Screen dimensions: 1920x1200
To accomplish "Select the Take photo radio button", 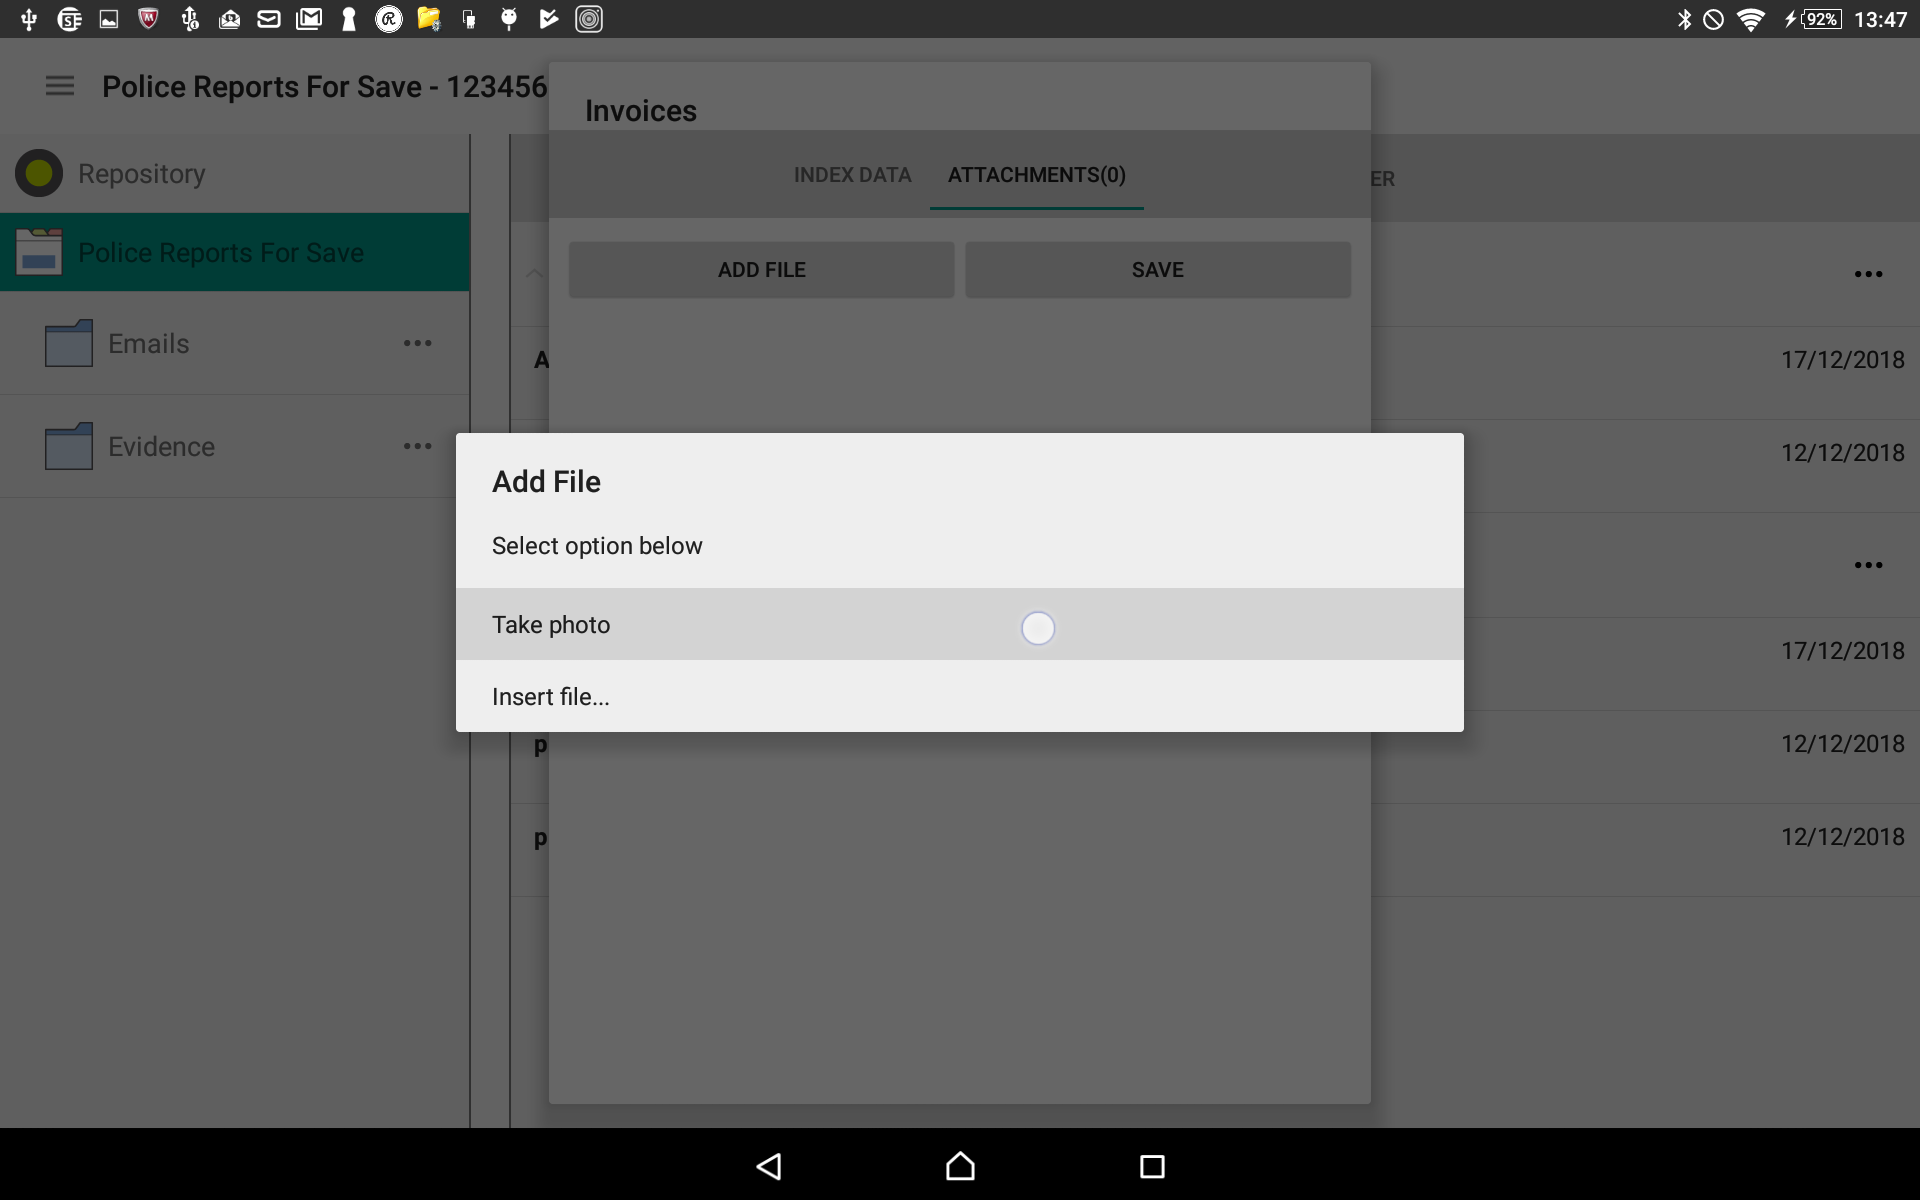I will pyautogui.click(x=1038, y=625).
